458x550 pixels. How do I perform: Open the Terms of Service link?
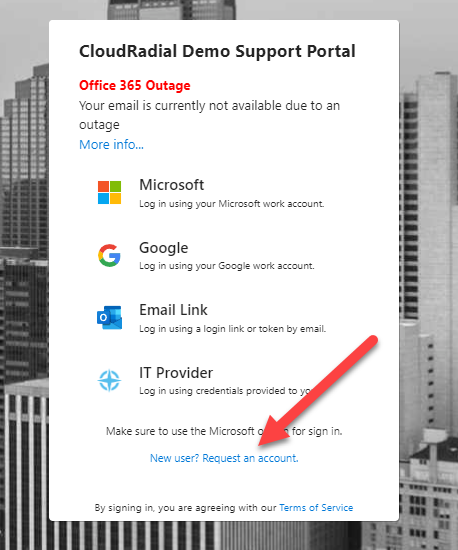[x=316, y=508]
